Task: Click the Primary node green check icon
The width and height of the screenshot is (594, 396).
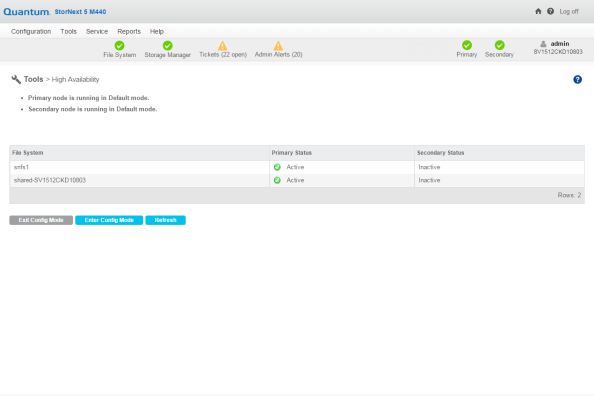Action: pyautogui.click(x=467, y=45)
